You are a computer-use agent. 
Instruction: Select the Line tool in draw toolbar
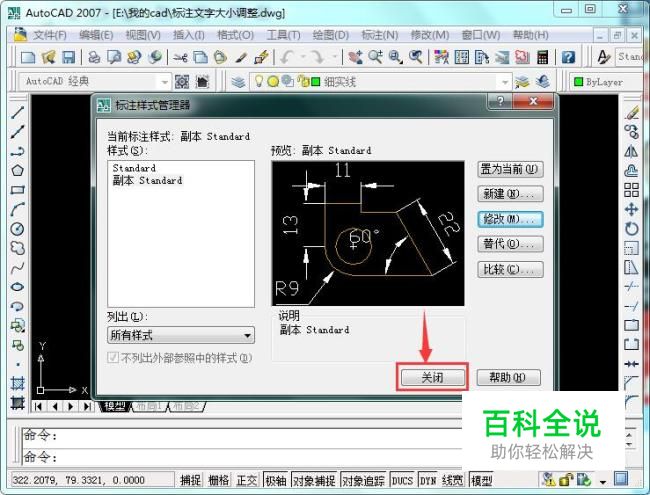[17, 112]
